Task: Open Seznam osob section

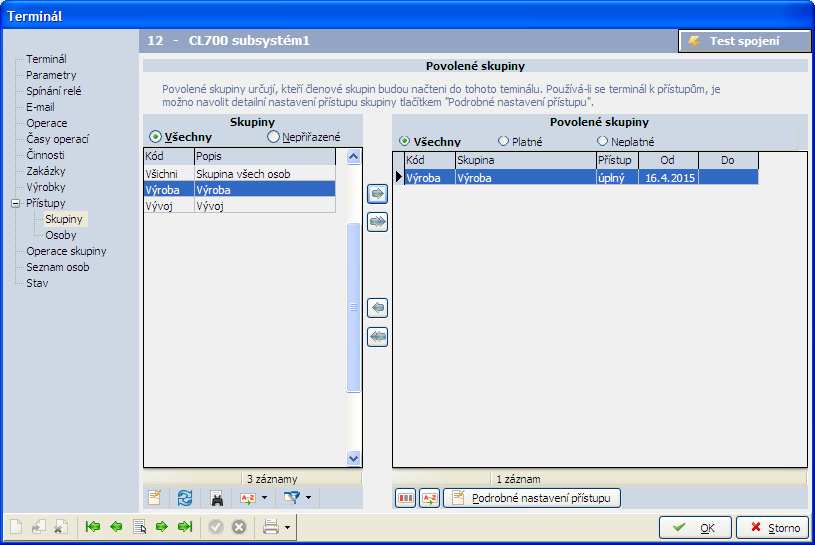Action: tap(58, 267)
